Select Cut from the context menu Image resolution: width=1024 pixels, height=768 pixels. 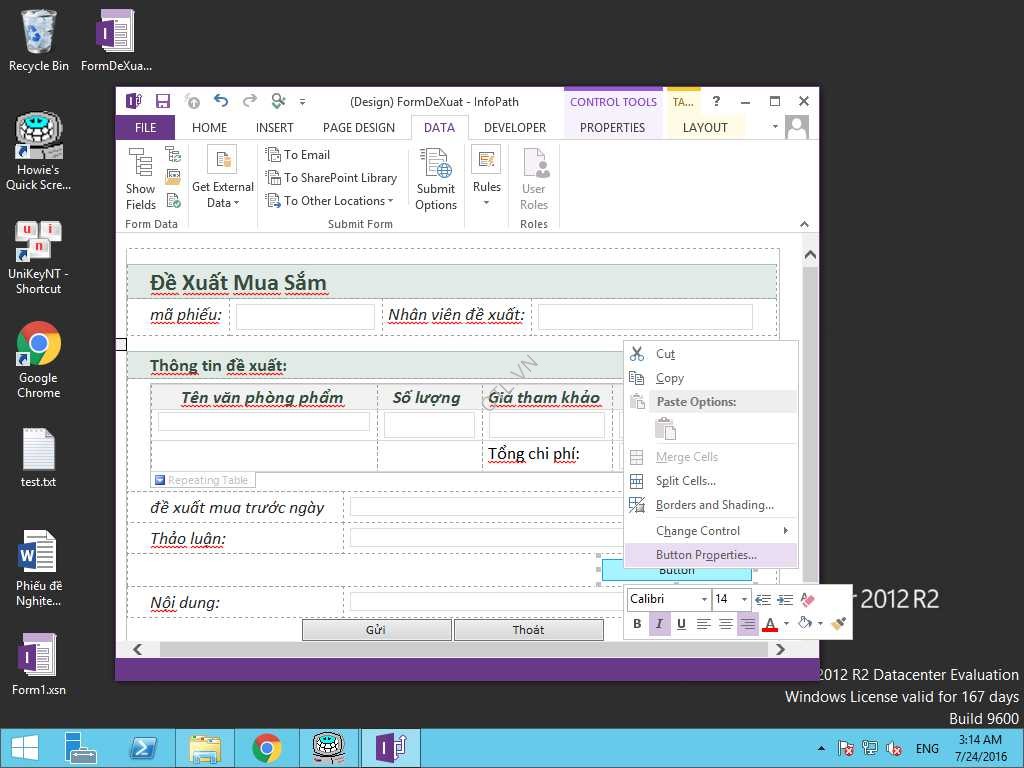(665, 354)
